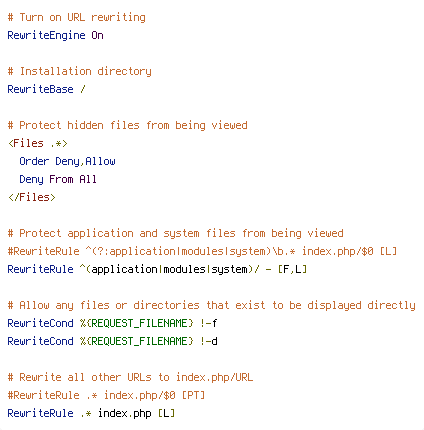
Task: Click 'index.php' in the final RewriteRule
Action: click(x=125, y=413)
